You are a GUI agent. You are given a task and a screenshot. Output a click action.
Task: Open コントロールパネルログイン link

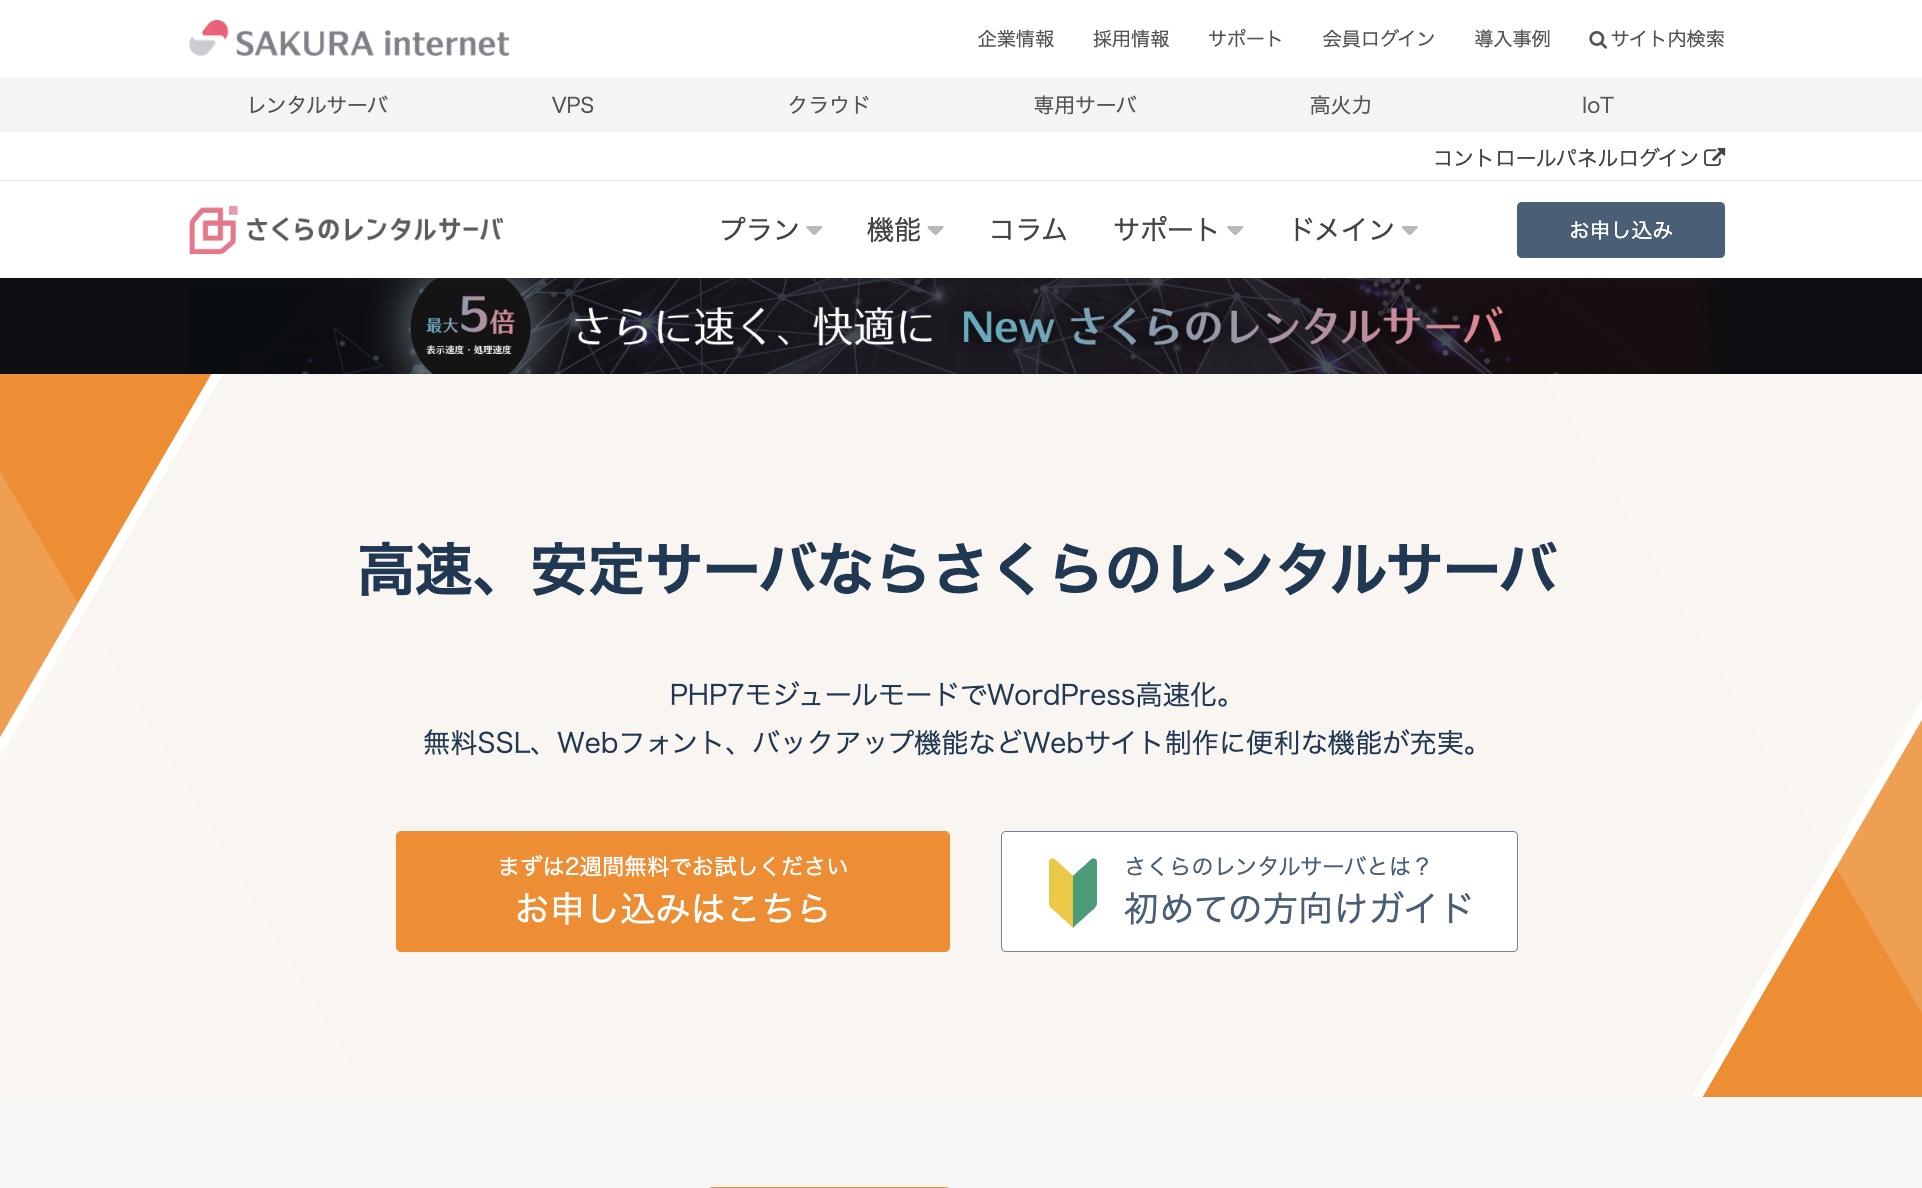click(1578, 157)
